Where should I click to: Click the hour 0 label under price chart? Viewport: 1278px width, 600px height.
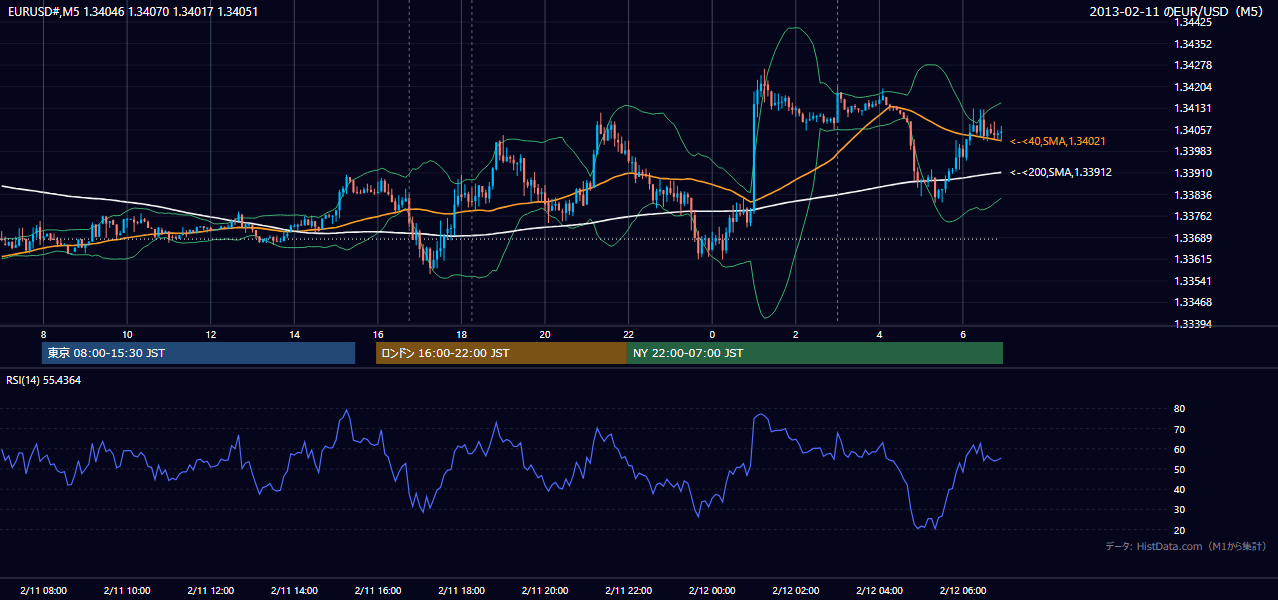point(712,334)
